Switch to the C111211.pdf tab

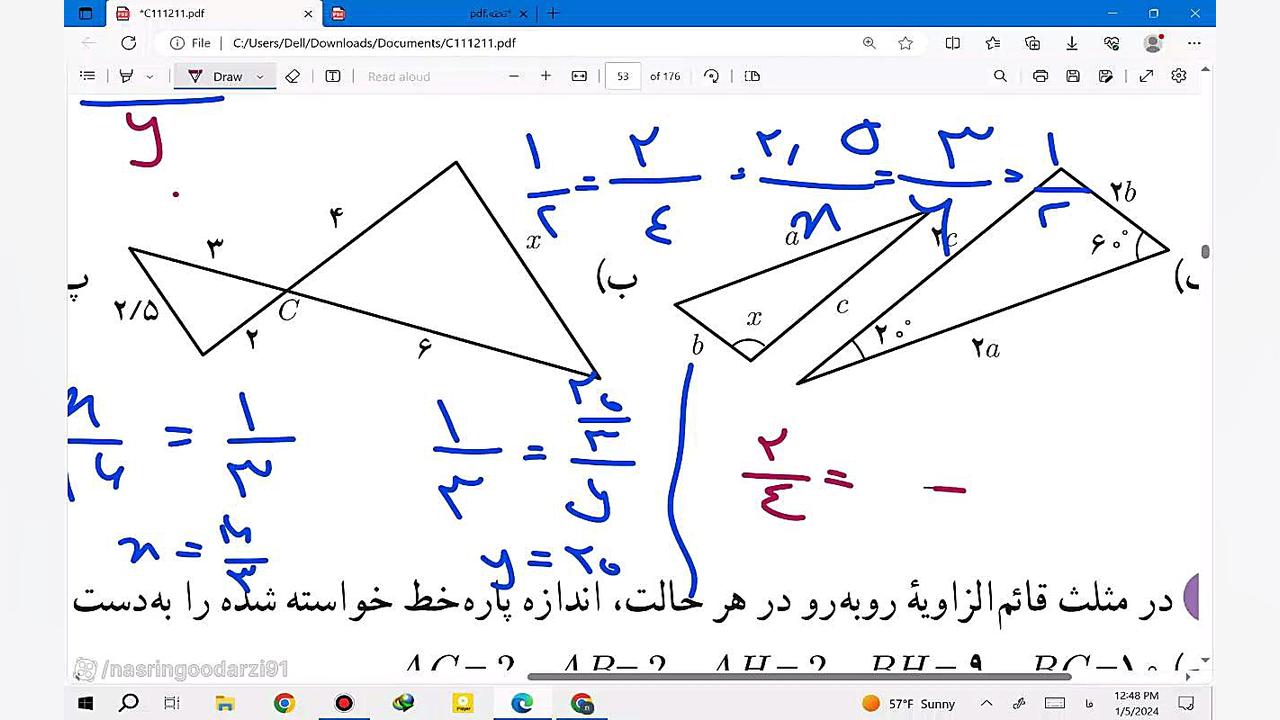click(x=212, y=14)
